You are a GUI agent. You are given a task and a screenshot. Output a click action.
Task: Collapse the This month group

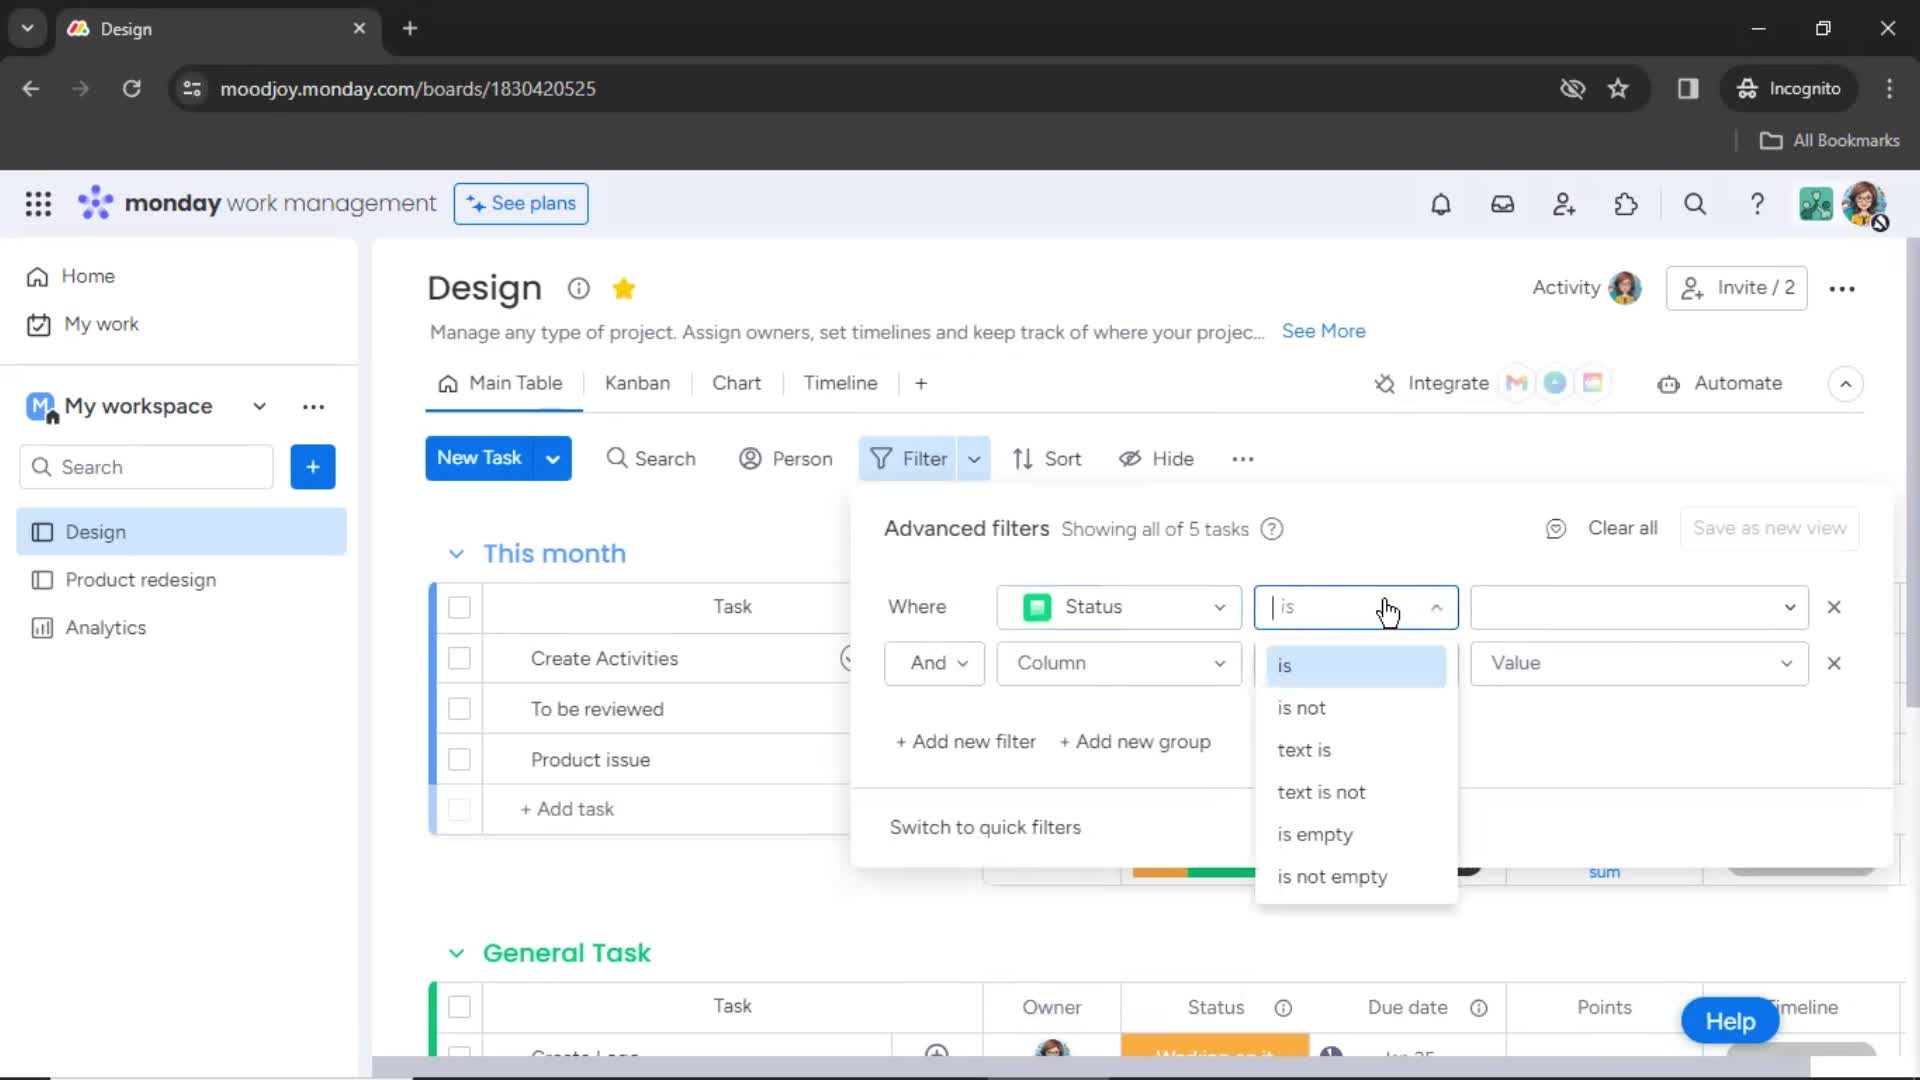(456, 554)
